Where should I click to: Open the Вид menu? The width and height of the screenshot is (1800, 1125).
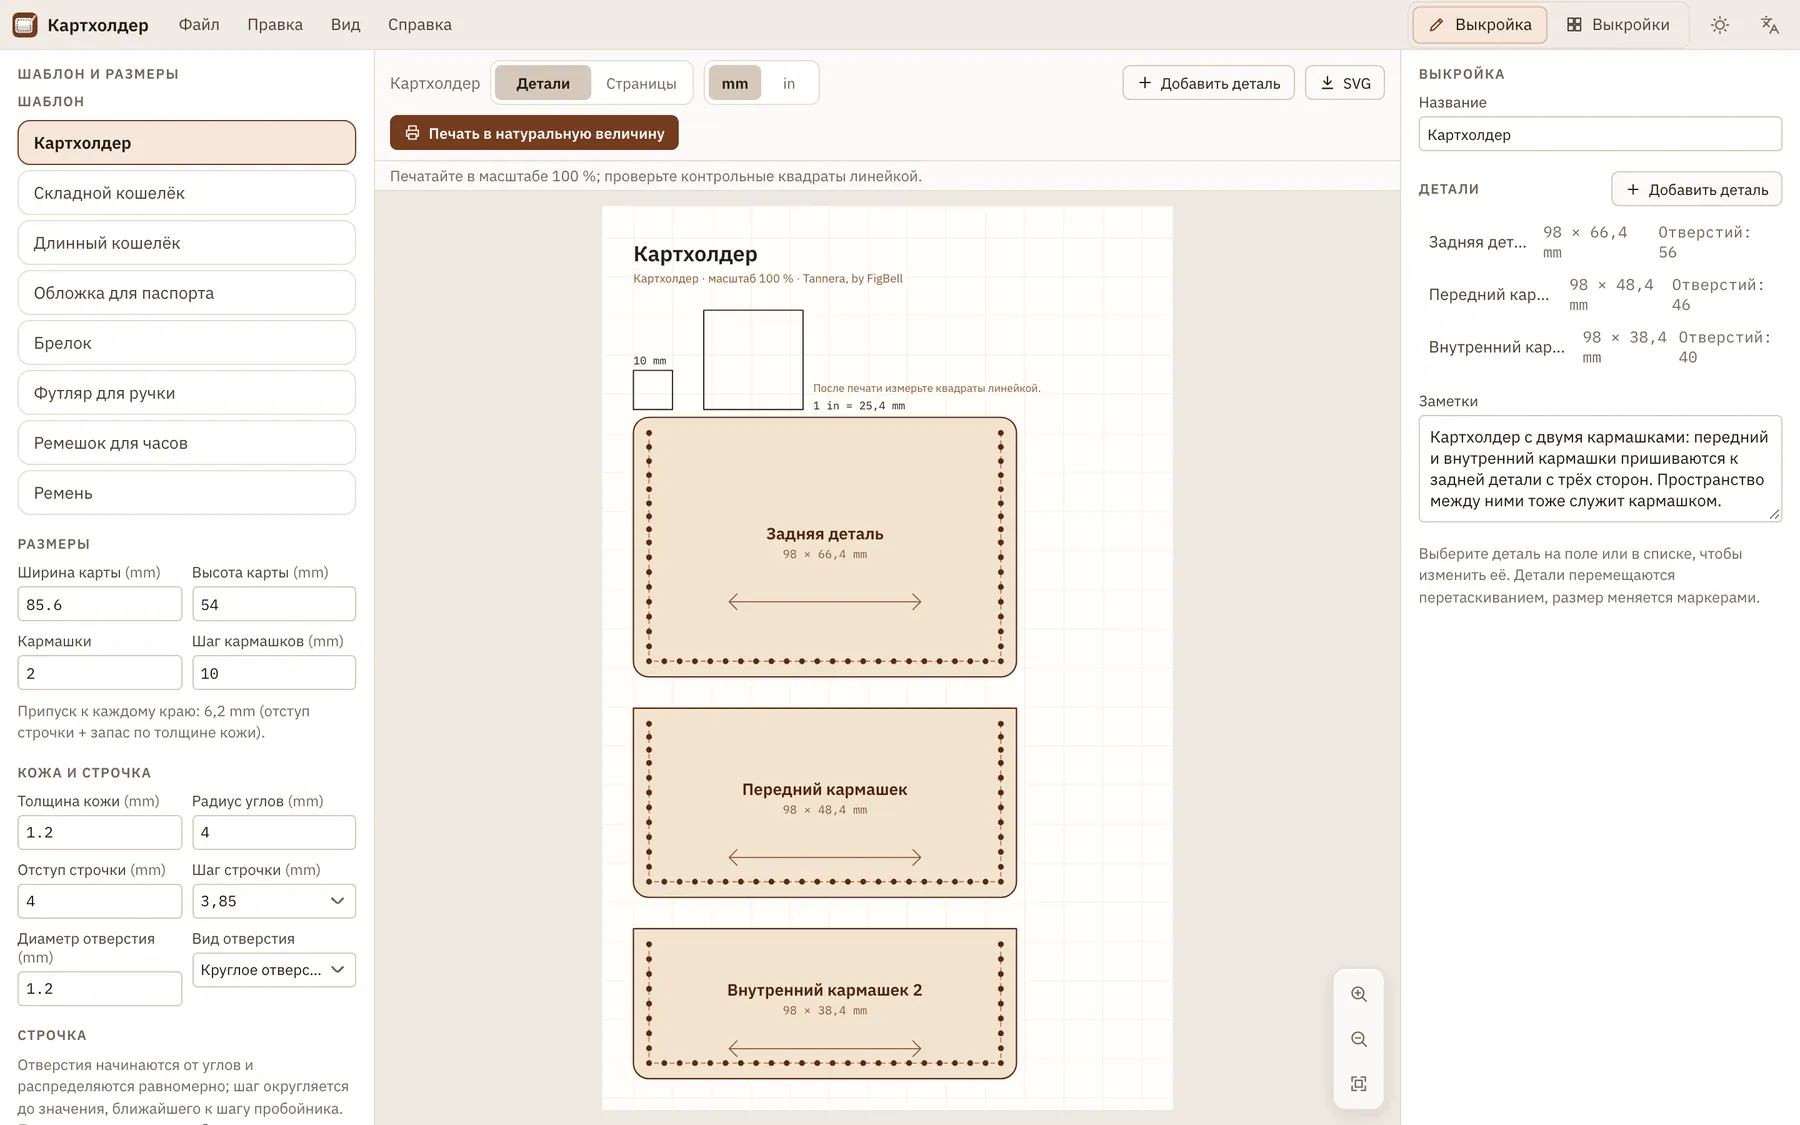(x=346, y=25)
